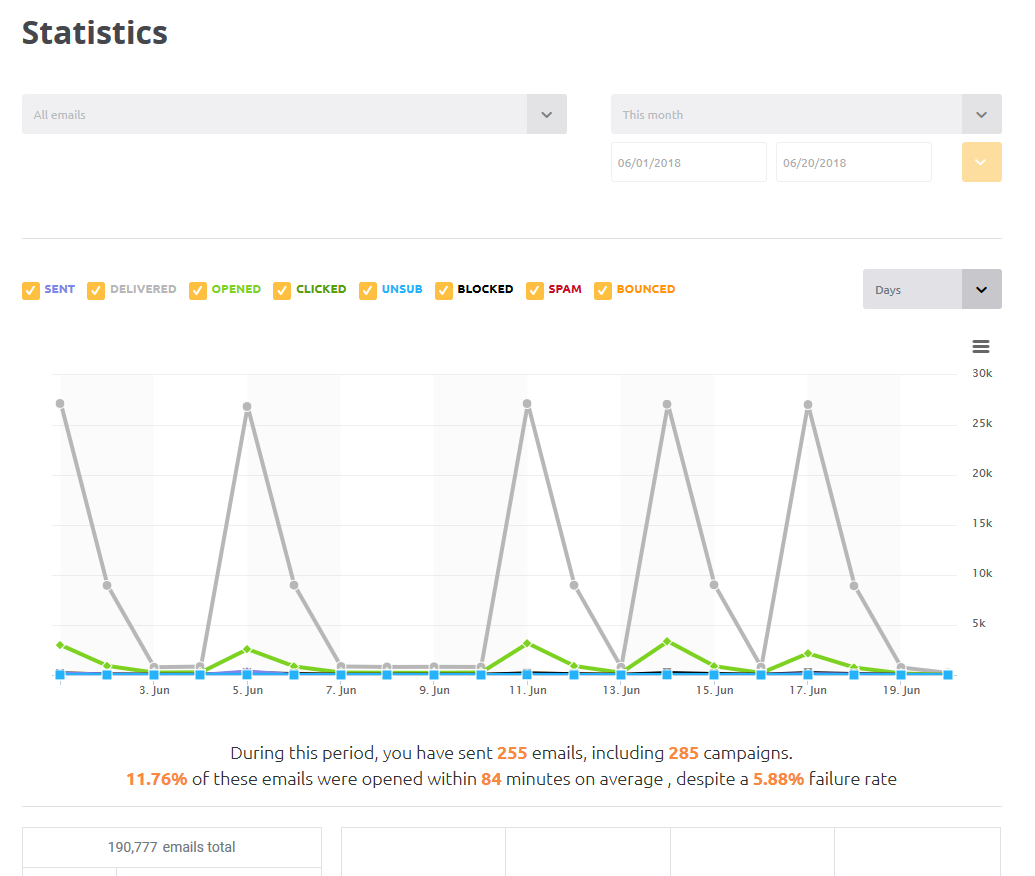Viewport: 1035px width, 876px height.
Task: Click the 11. Jun axis label
Action: [527, 690]
